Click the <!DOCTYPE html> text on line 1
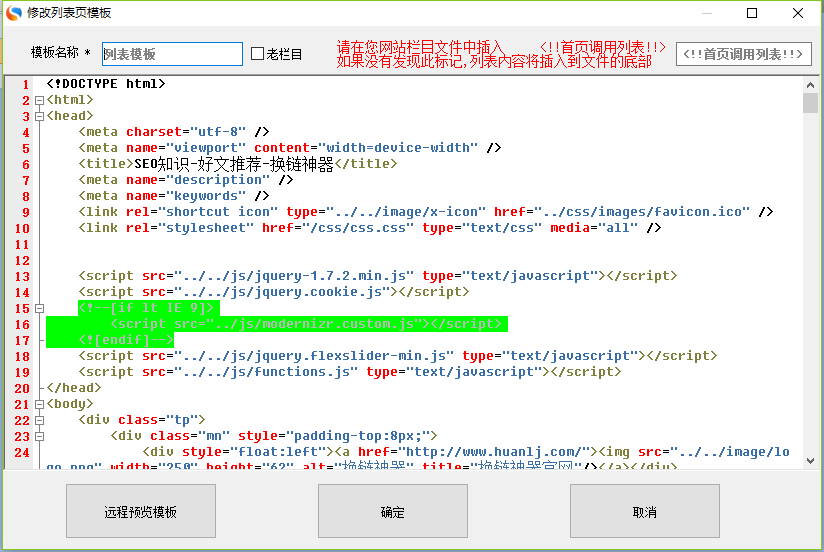Image resolution: width=824 pixels, height=552 pixels. (106, 84)
